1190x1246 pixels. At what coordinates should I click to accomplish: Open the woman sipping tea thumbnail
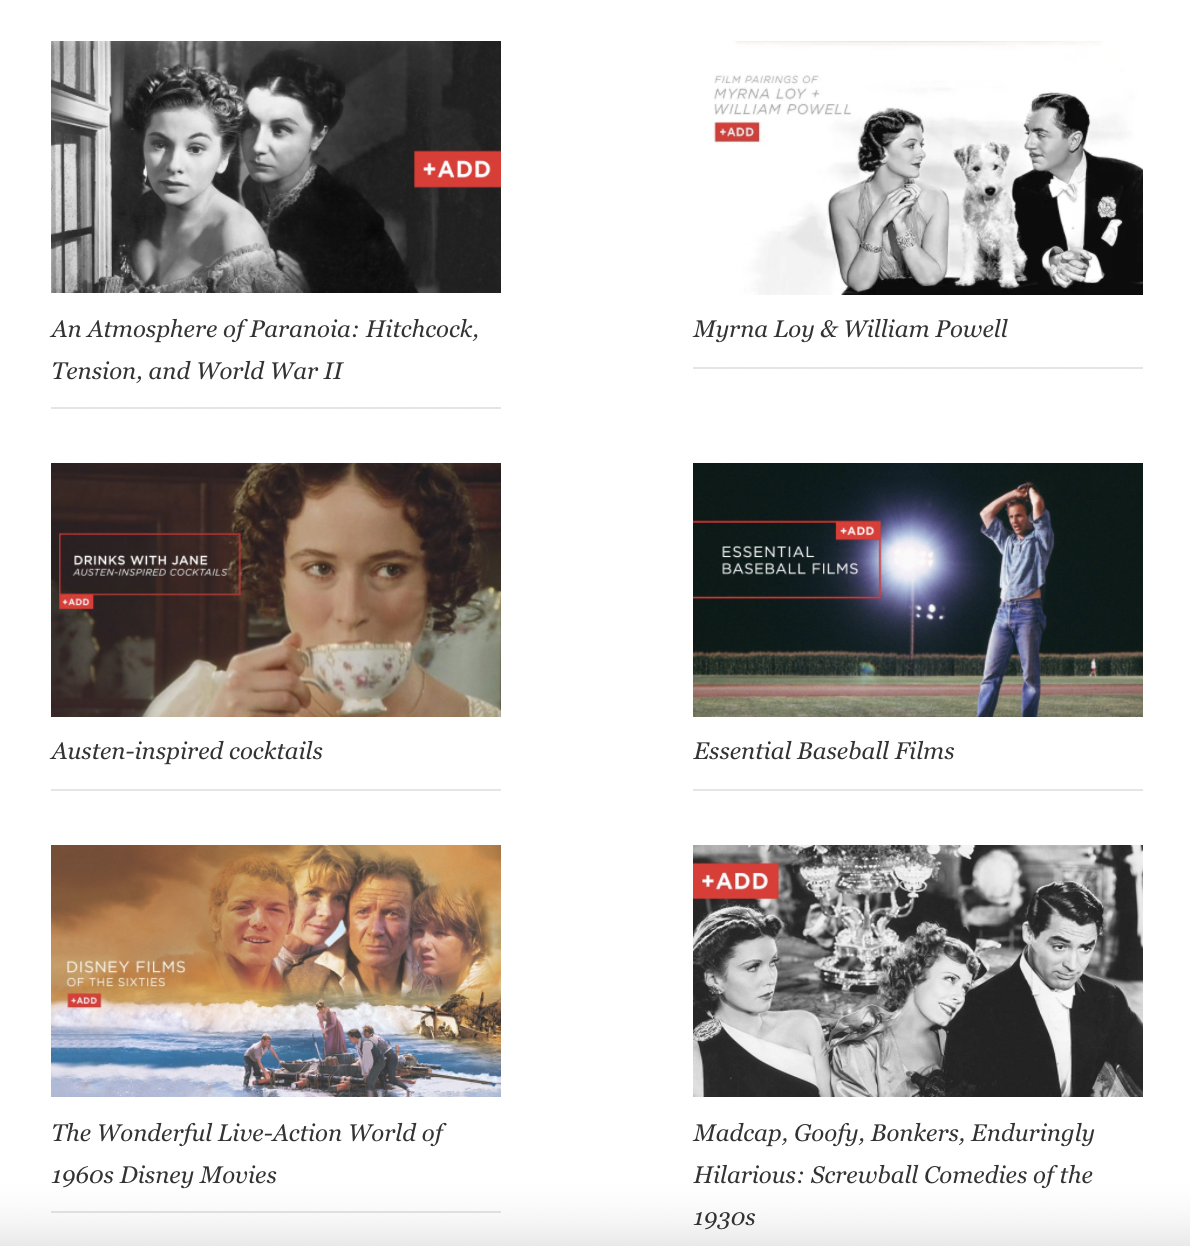[276, 590]
